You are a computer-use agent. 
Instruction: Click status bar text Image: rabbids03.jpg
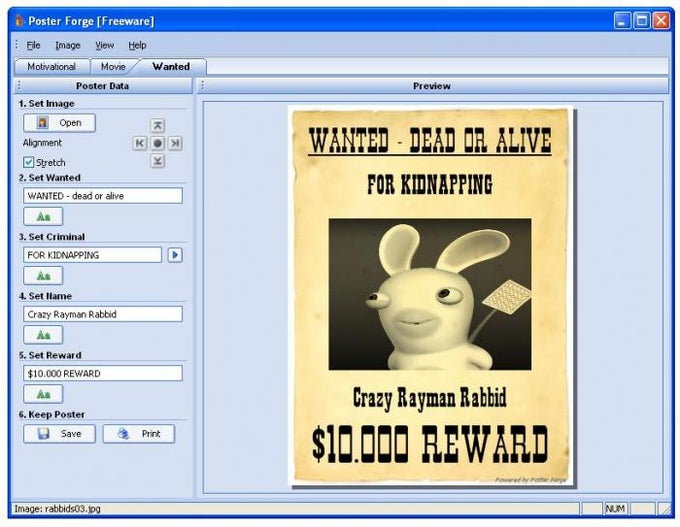pos(57,508)
